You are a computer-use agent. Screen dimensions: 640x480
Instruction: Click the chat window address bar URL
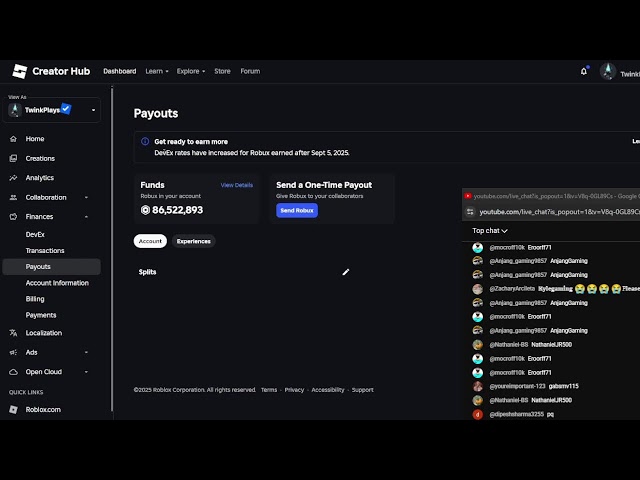(559, 212)
